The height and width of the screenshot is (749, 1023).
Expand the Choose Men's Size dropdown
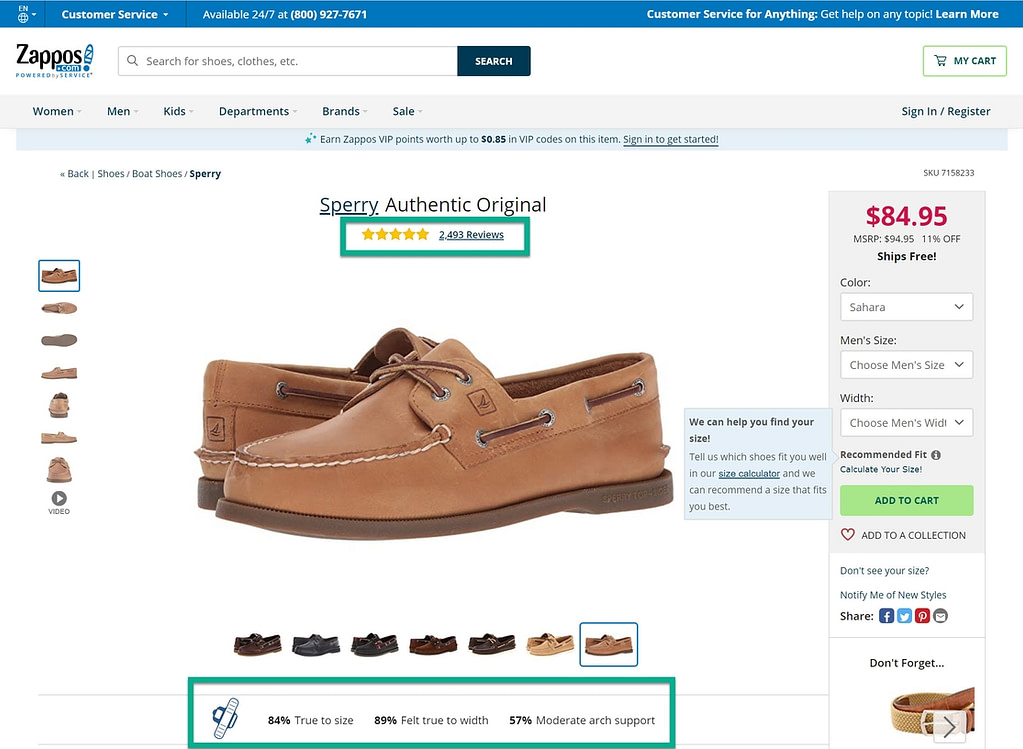click(x=906, y=364)
